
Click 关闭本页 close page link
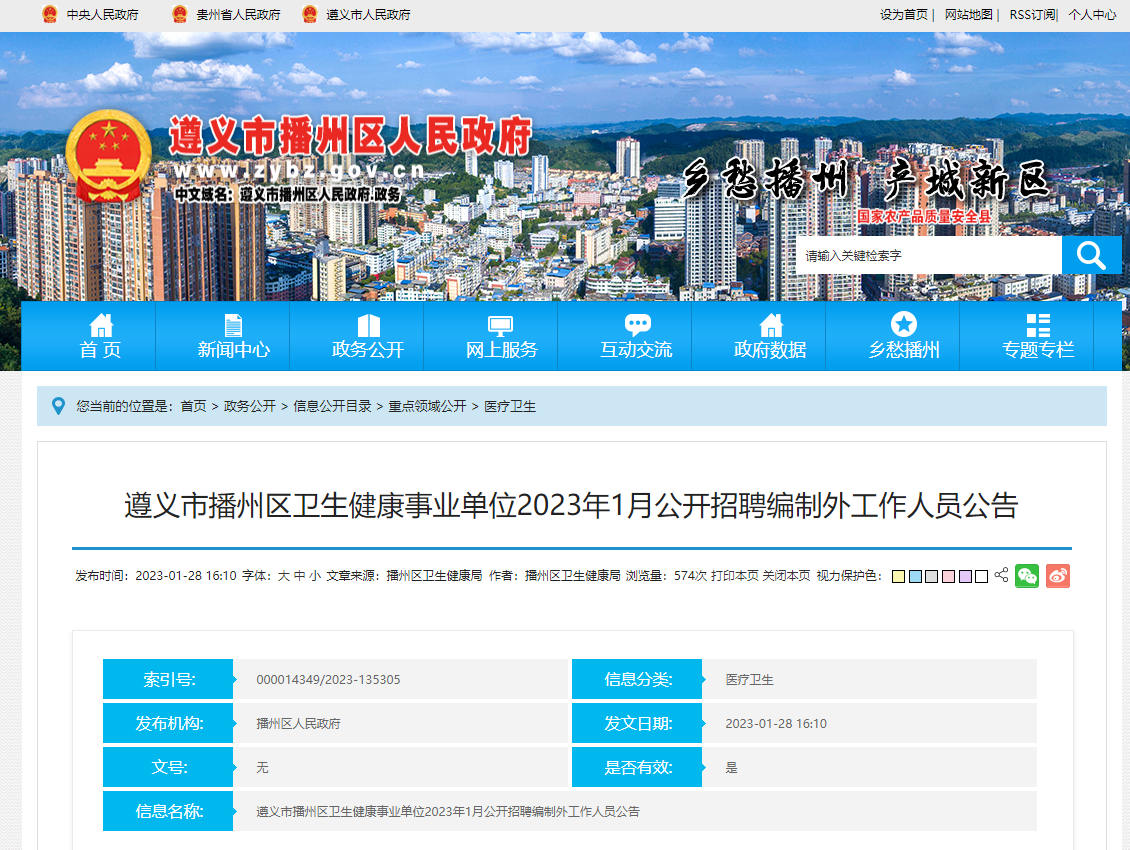(x=786, y=576)
